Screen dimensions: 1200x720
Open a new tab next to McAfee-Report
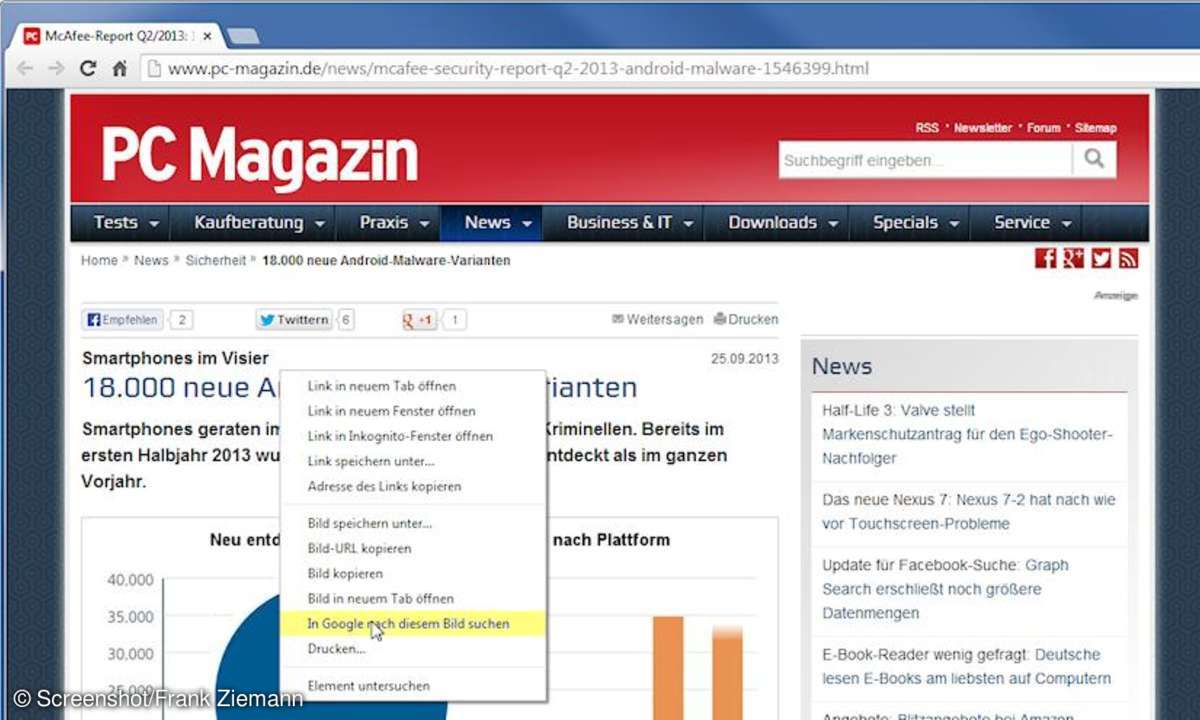point(243,37)
